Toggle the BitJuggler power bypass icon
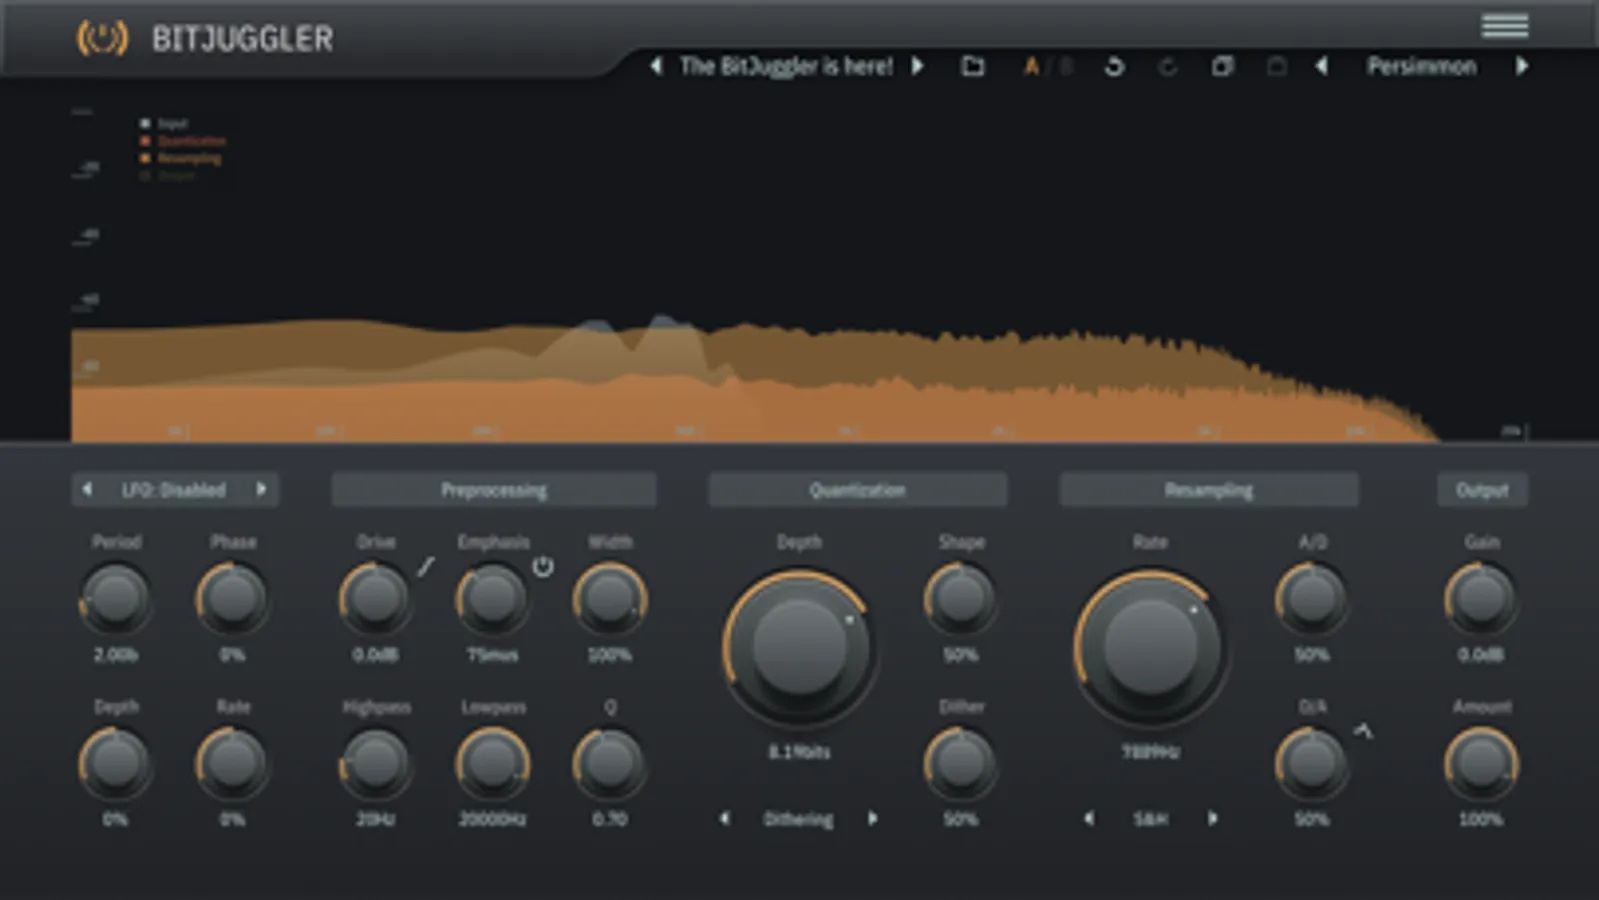 102,38
